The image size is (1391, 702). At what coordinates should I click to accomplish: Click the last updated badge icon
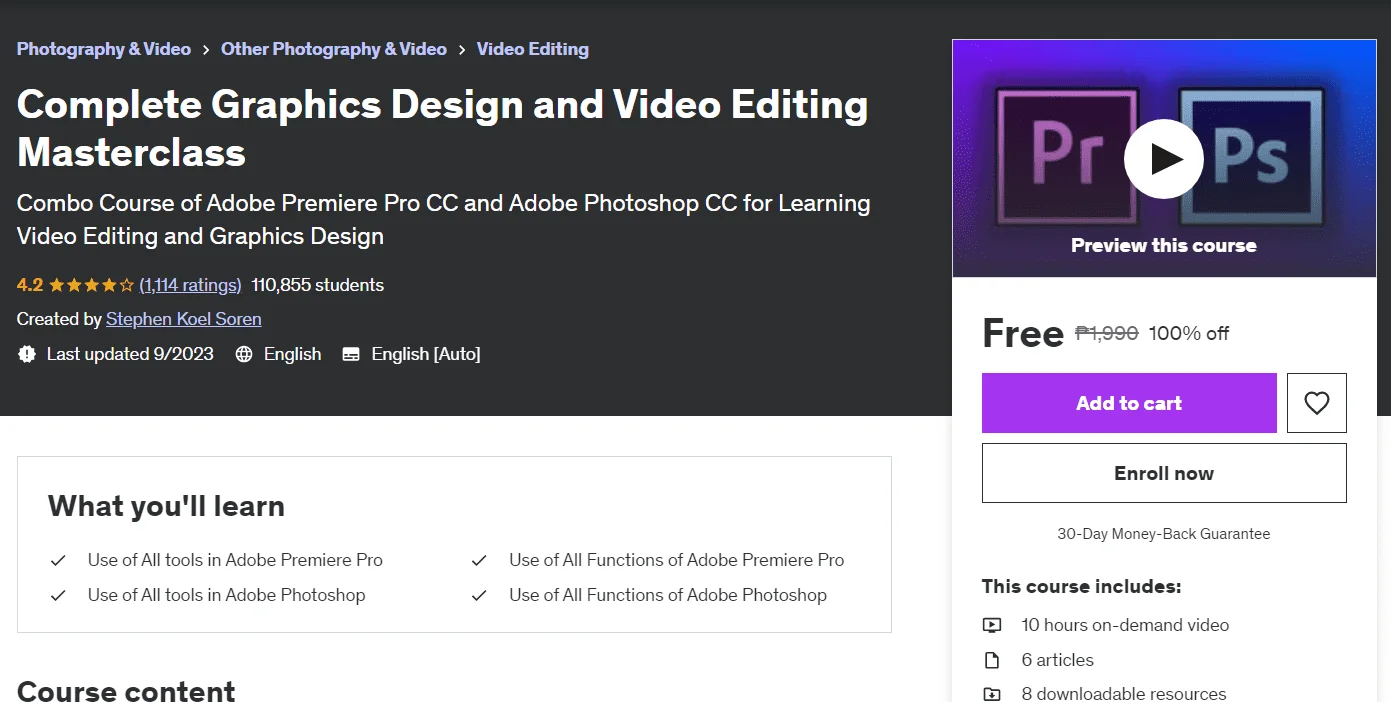[27, 354]
